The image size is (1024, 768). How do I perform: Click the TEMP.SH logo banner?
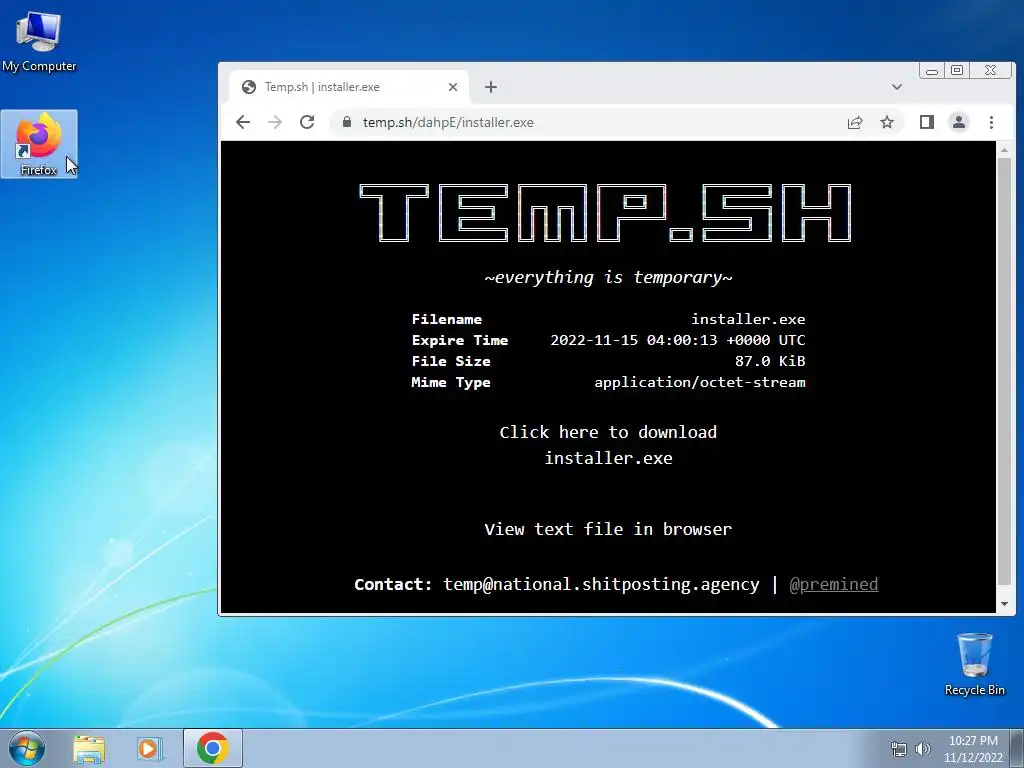coord(605,213)
